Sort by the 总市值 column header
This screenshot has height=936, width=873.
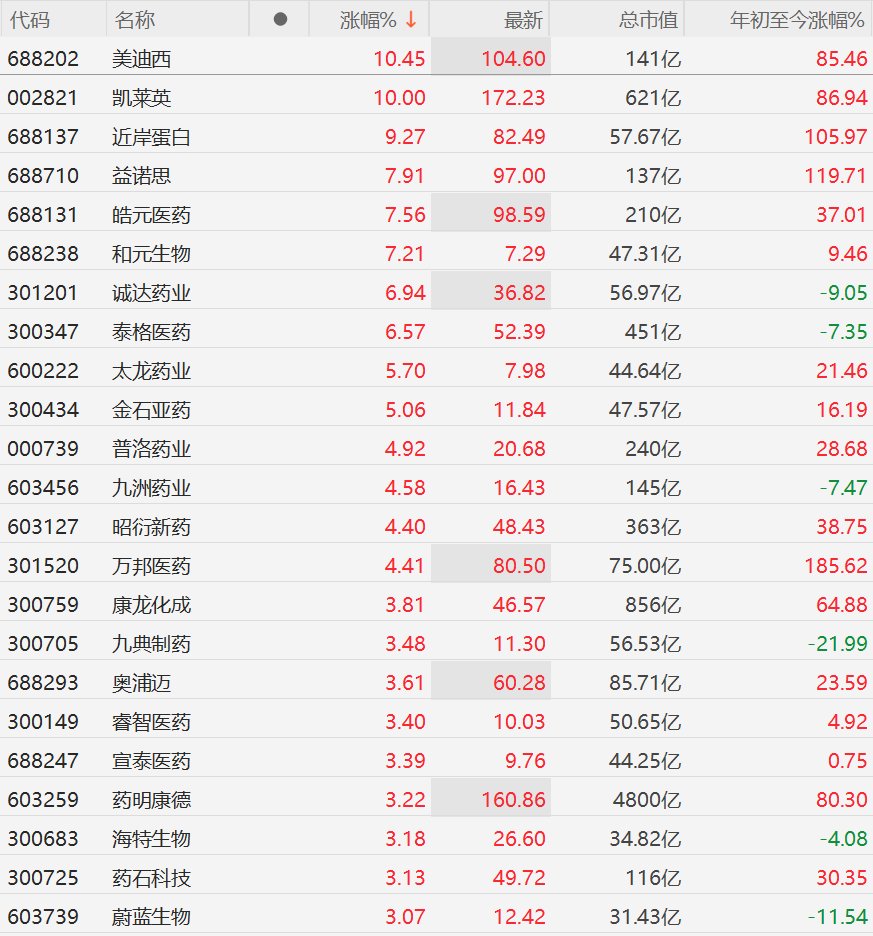point(648,20)
